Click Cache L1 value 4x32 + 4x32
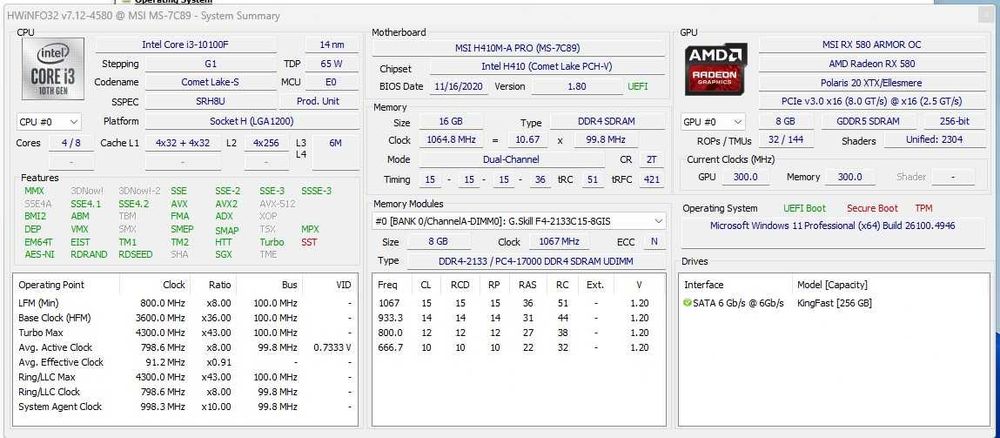This screenshot has height=438, width=1000. tap(182, 143)
